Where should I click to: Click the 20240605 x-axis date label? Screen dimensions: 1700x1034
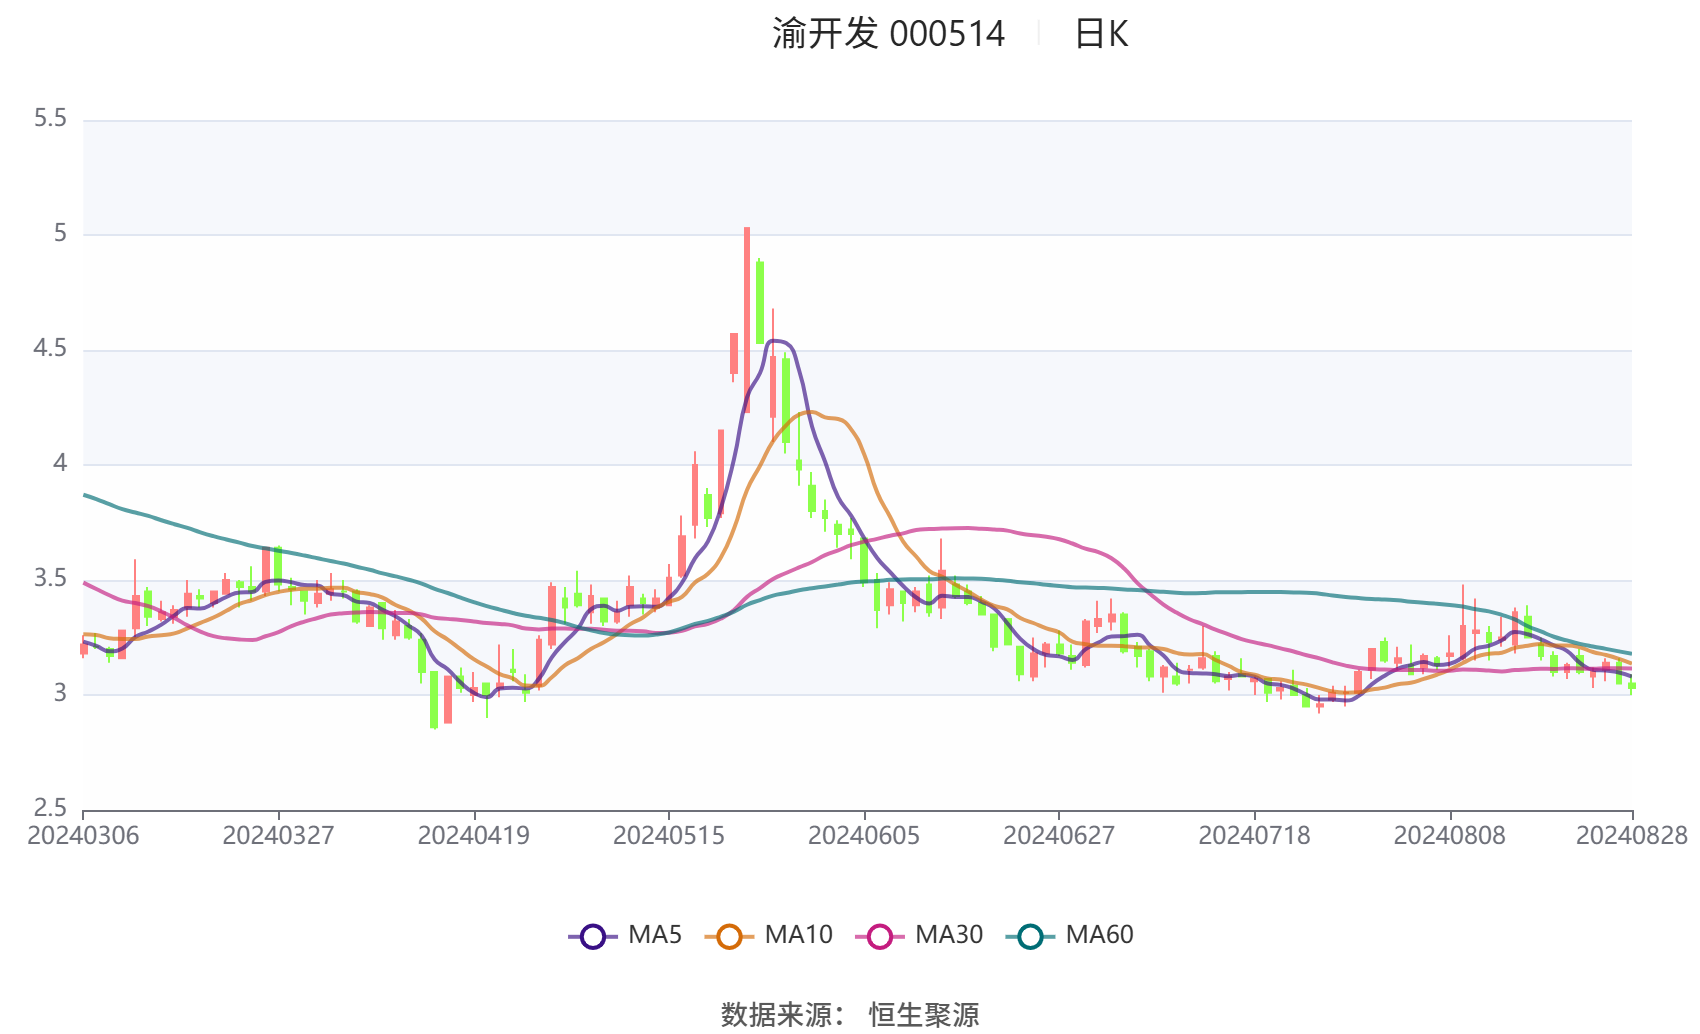[x=864, y=836]
